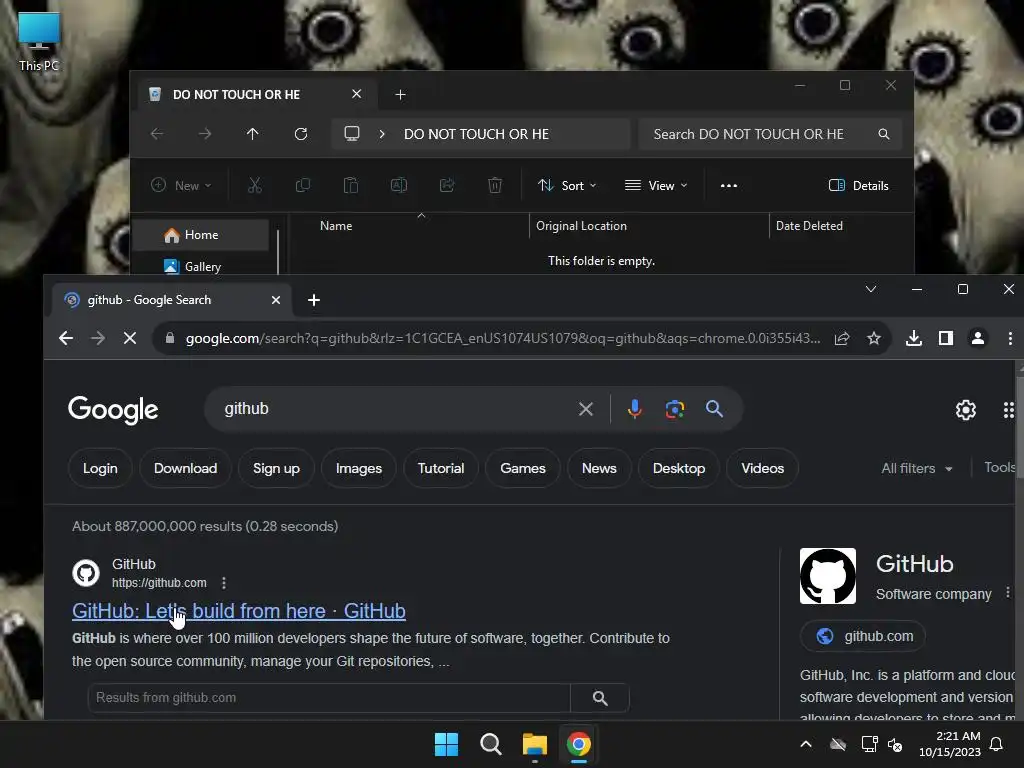Screen dimensions: 1024x768
Task: Show hidden system tray icons
Action: point(806,744)
